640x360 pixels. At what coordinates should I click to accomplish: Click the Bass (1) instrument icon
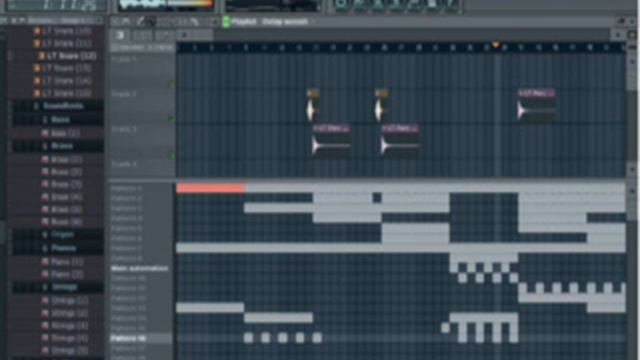tap(45, 133)
